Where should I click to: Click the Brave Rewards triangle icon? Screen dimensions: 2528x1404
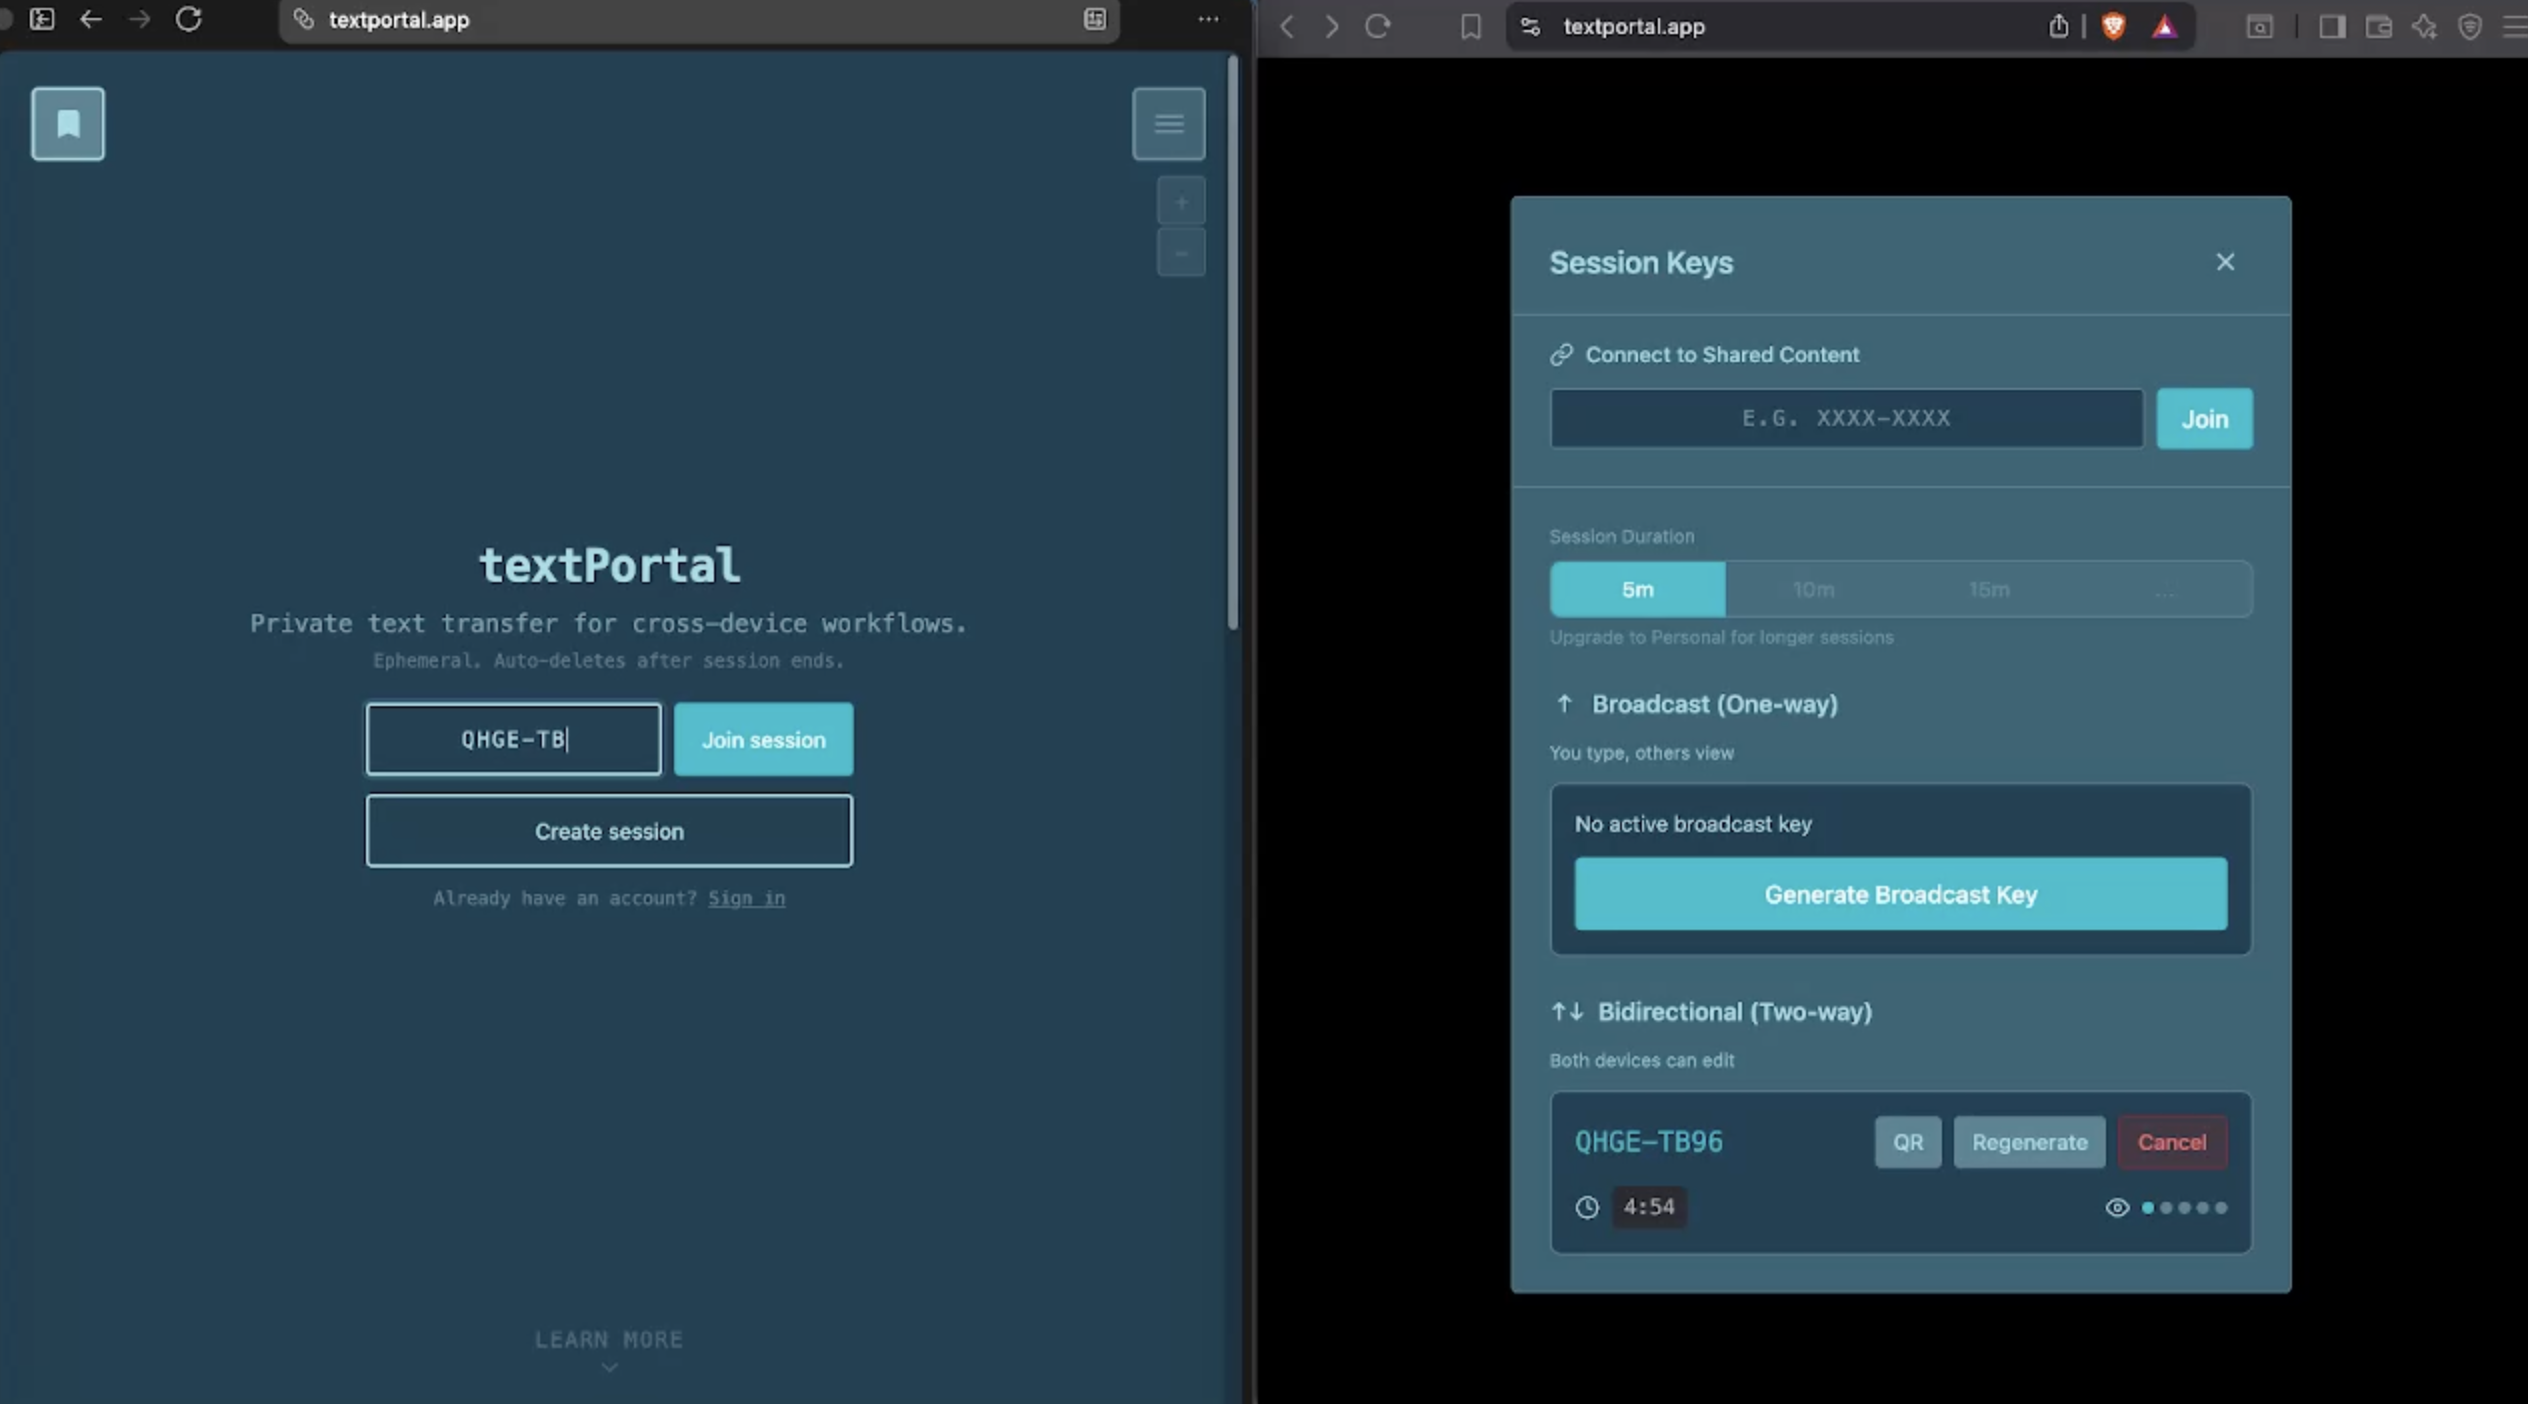click(x=2164, y=27)
